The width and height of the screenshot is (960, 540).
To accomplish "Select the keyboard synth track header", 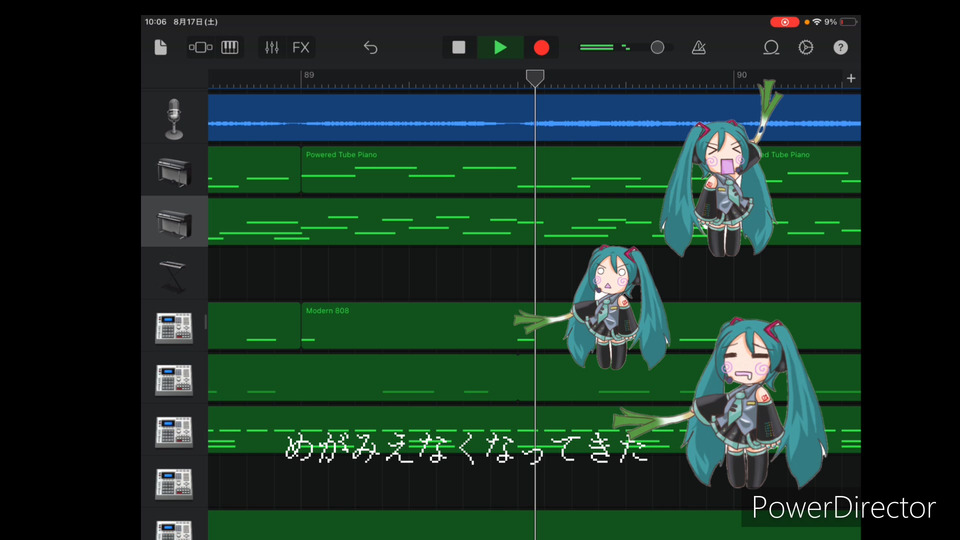I will click(x=174, y=274).
